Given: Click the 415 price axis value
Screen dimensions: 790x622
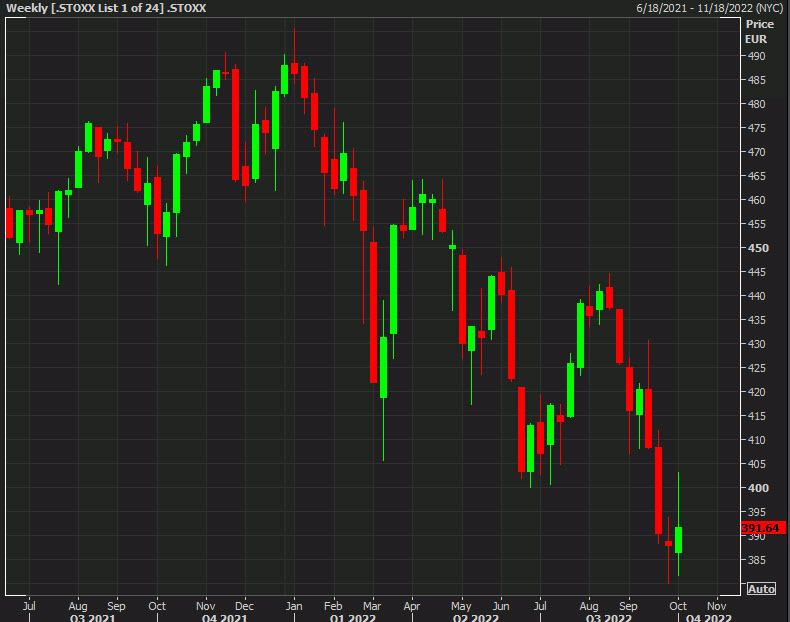Looking at the screenshot, I should click(x=756, y=416).
